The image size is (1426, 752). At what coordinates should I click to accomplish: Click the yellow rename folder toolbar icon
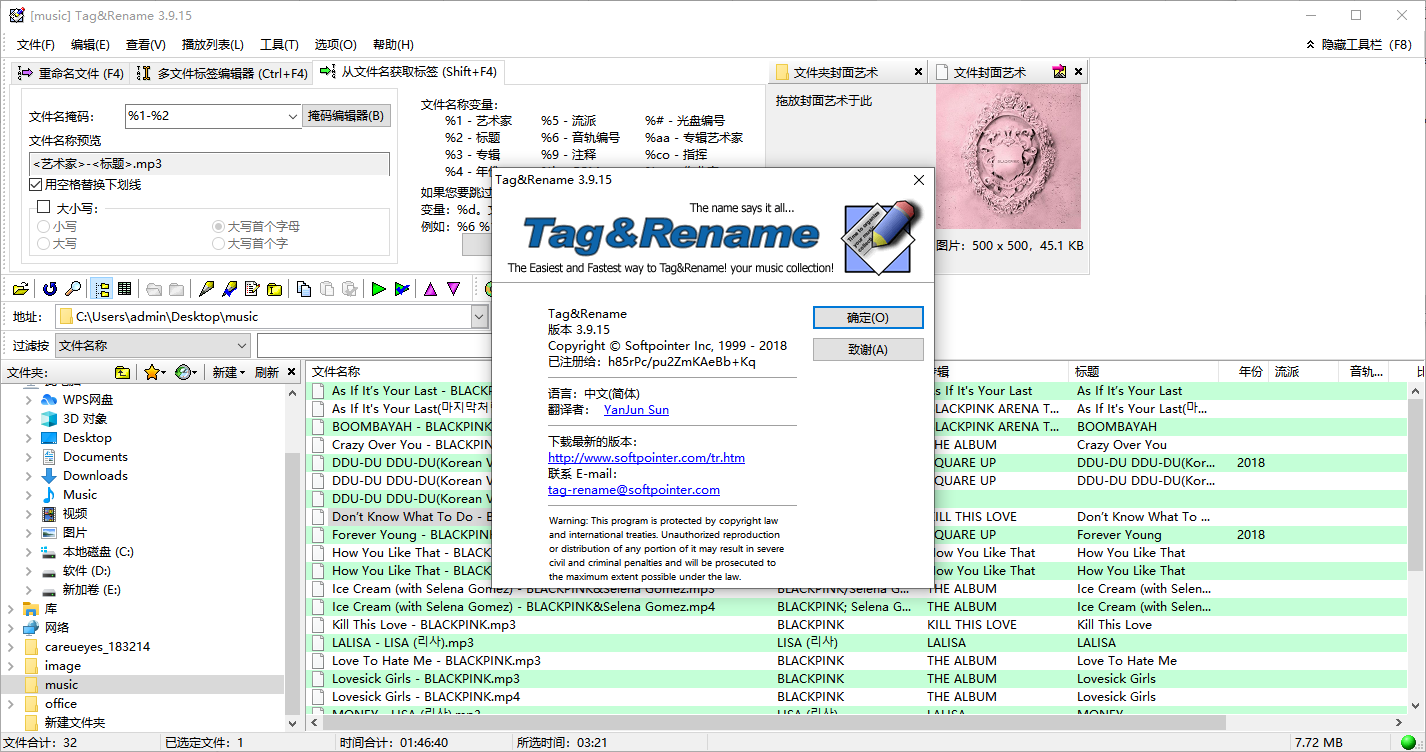pyautogui.click(x=274, y=289)
